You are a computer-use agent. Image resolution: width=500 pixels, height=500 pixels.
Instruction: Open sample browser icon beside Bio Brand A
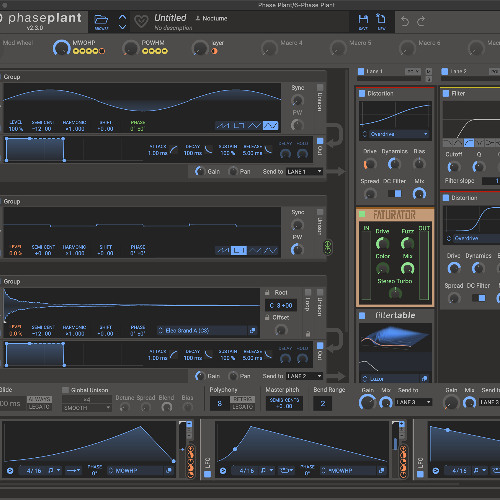252,331
